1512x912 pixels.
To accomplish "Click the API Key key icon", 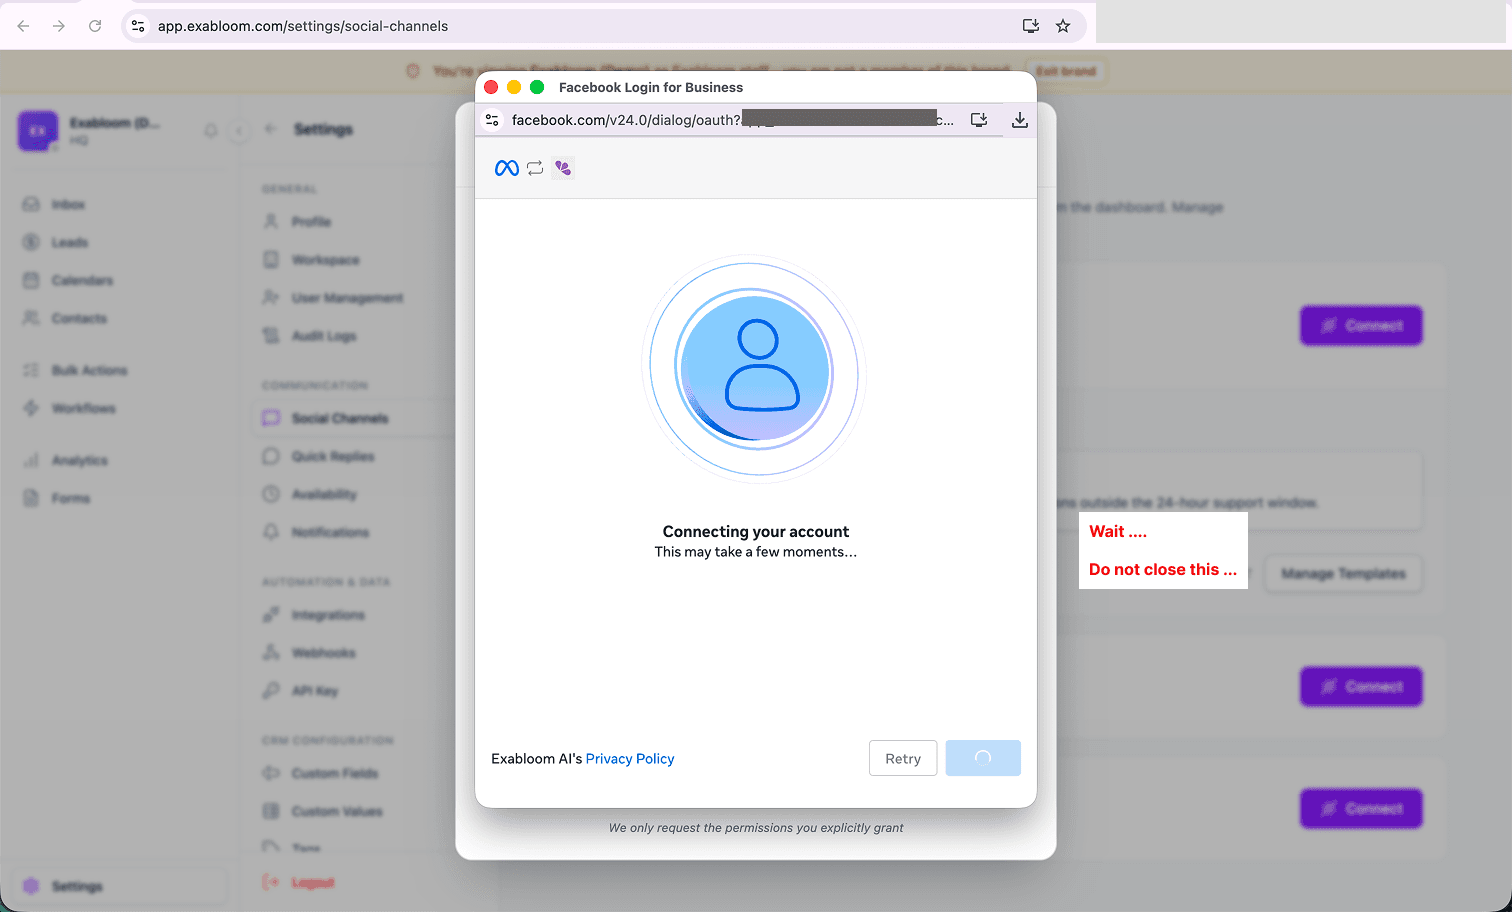I will click(271, 691).
